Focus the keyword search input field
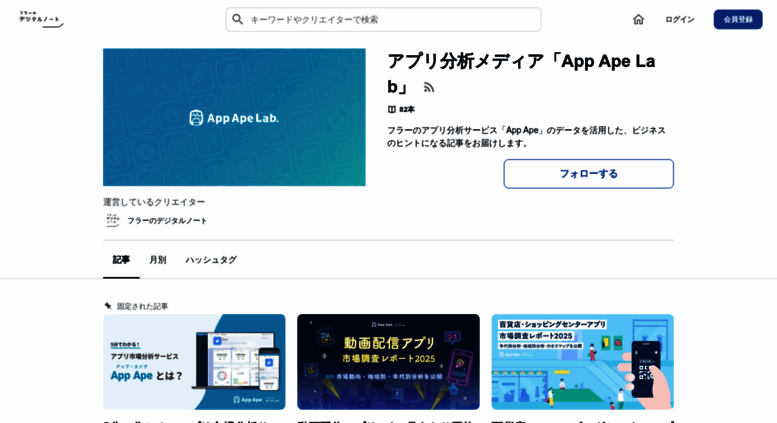This screenshot has height=423, width=777. click(384, 19)
